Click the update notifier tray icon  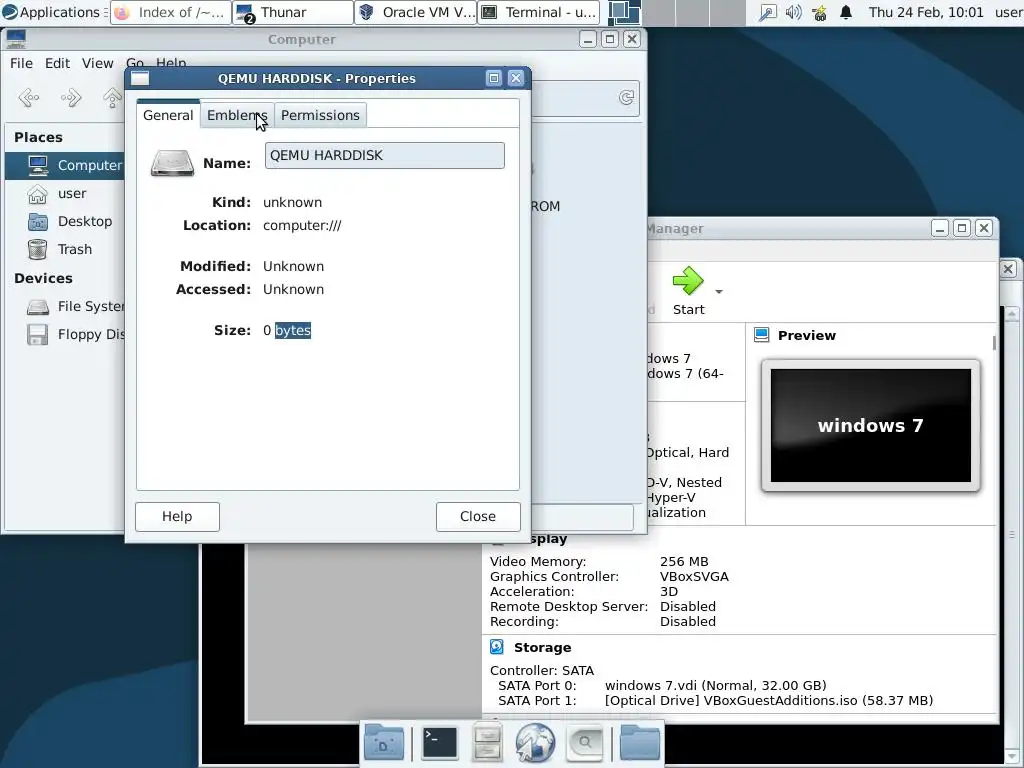820,12
